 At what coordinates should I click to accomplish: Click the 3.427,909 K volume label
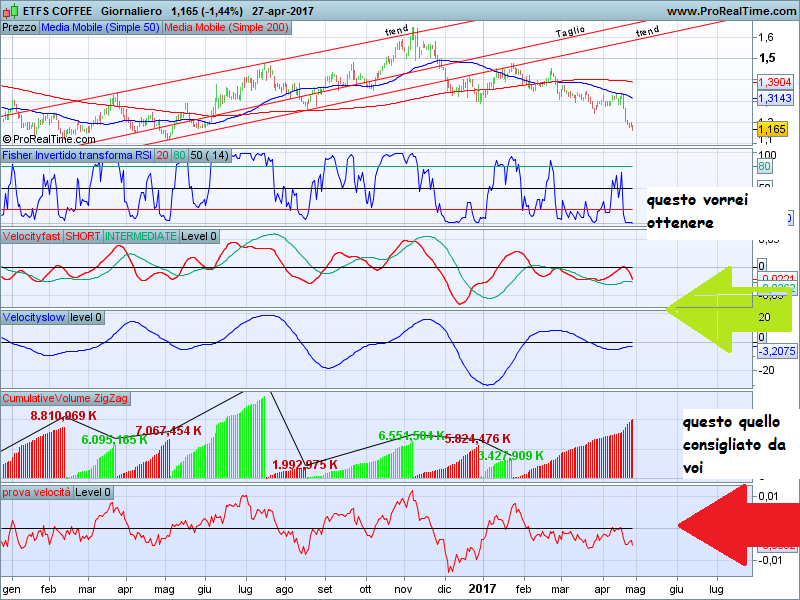point(511,456)
